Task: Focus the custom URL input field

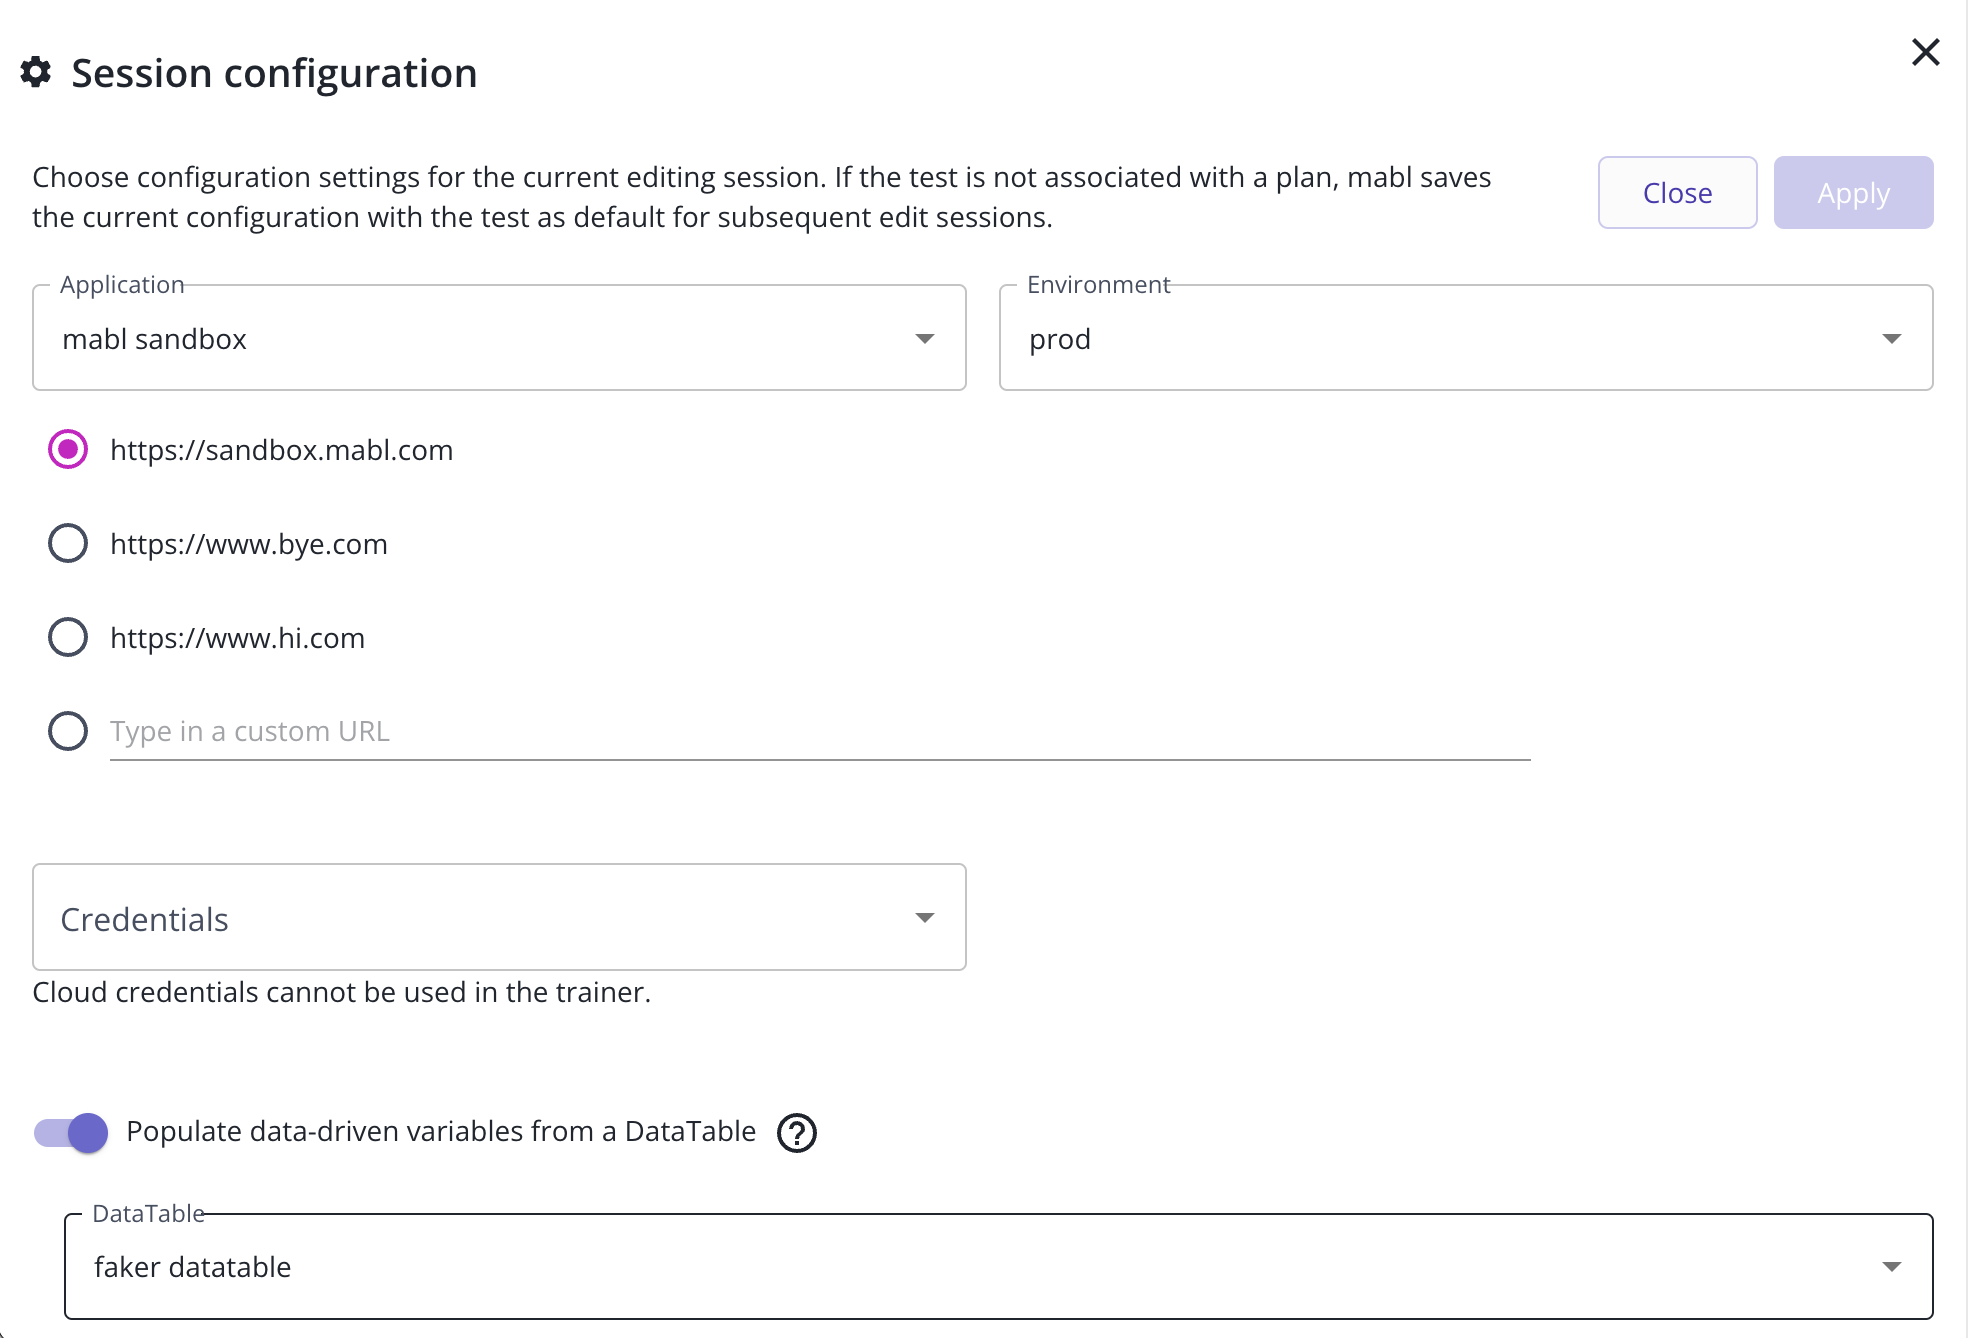Action: pyautogui.click(x=820, y=732)
